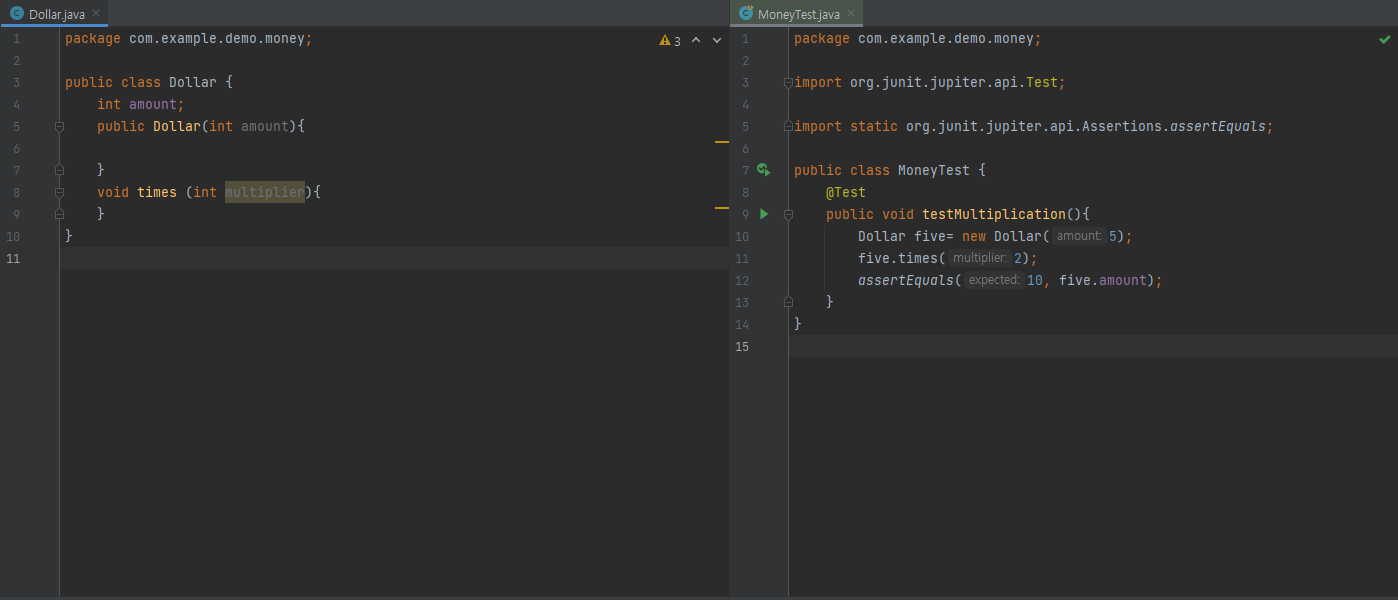Go to next highlighted problem in Dollar.java
The image size is (1398, 600).
tap(717, 41)
